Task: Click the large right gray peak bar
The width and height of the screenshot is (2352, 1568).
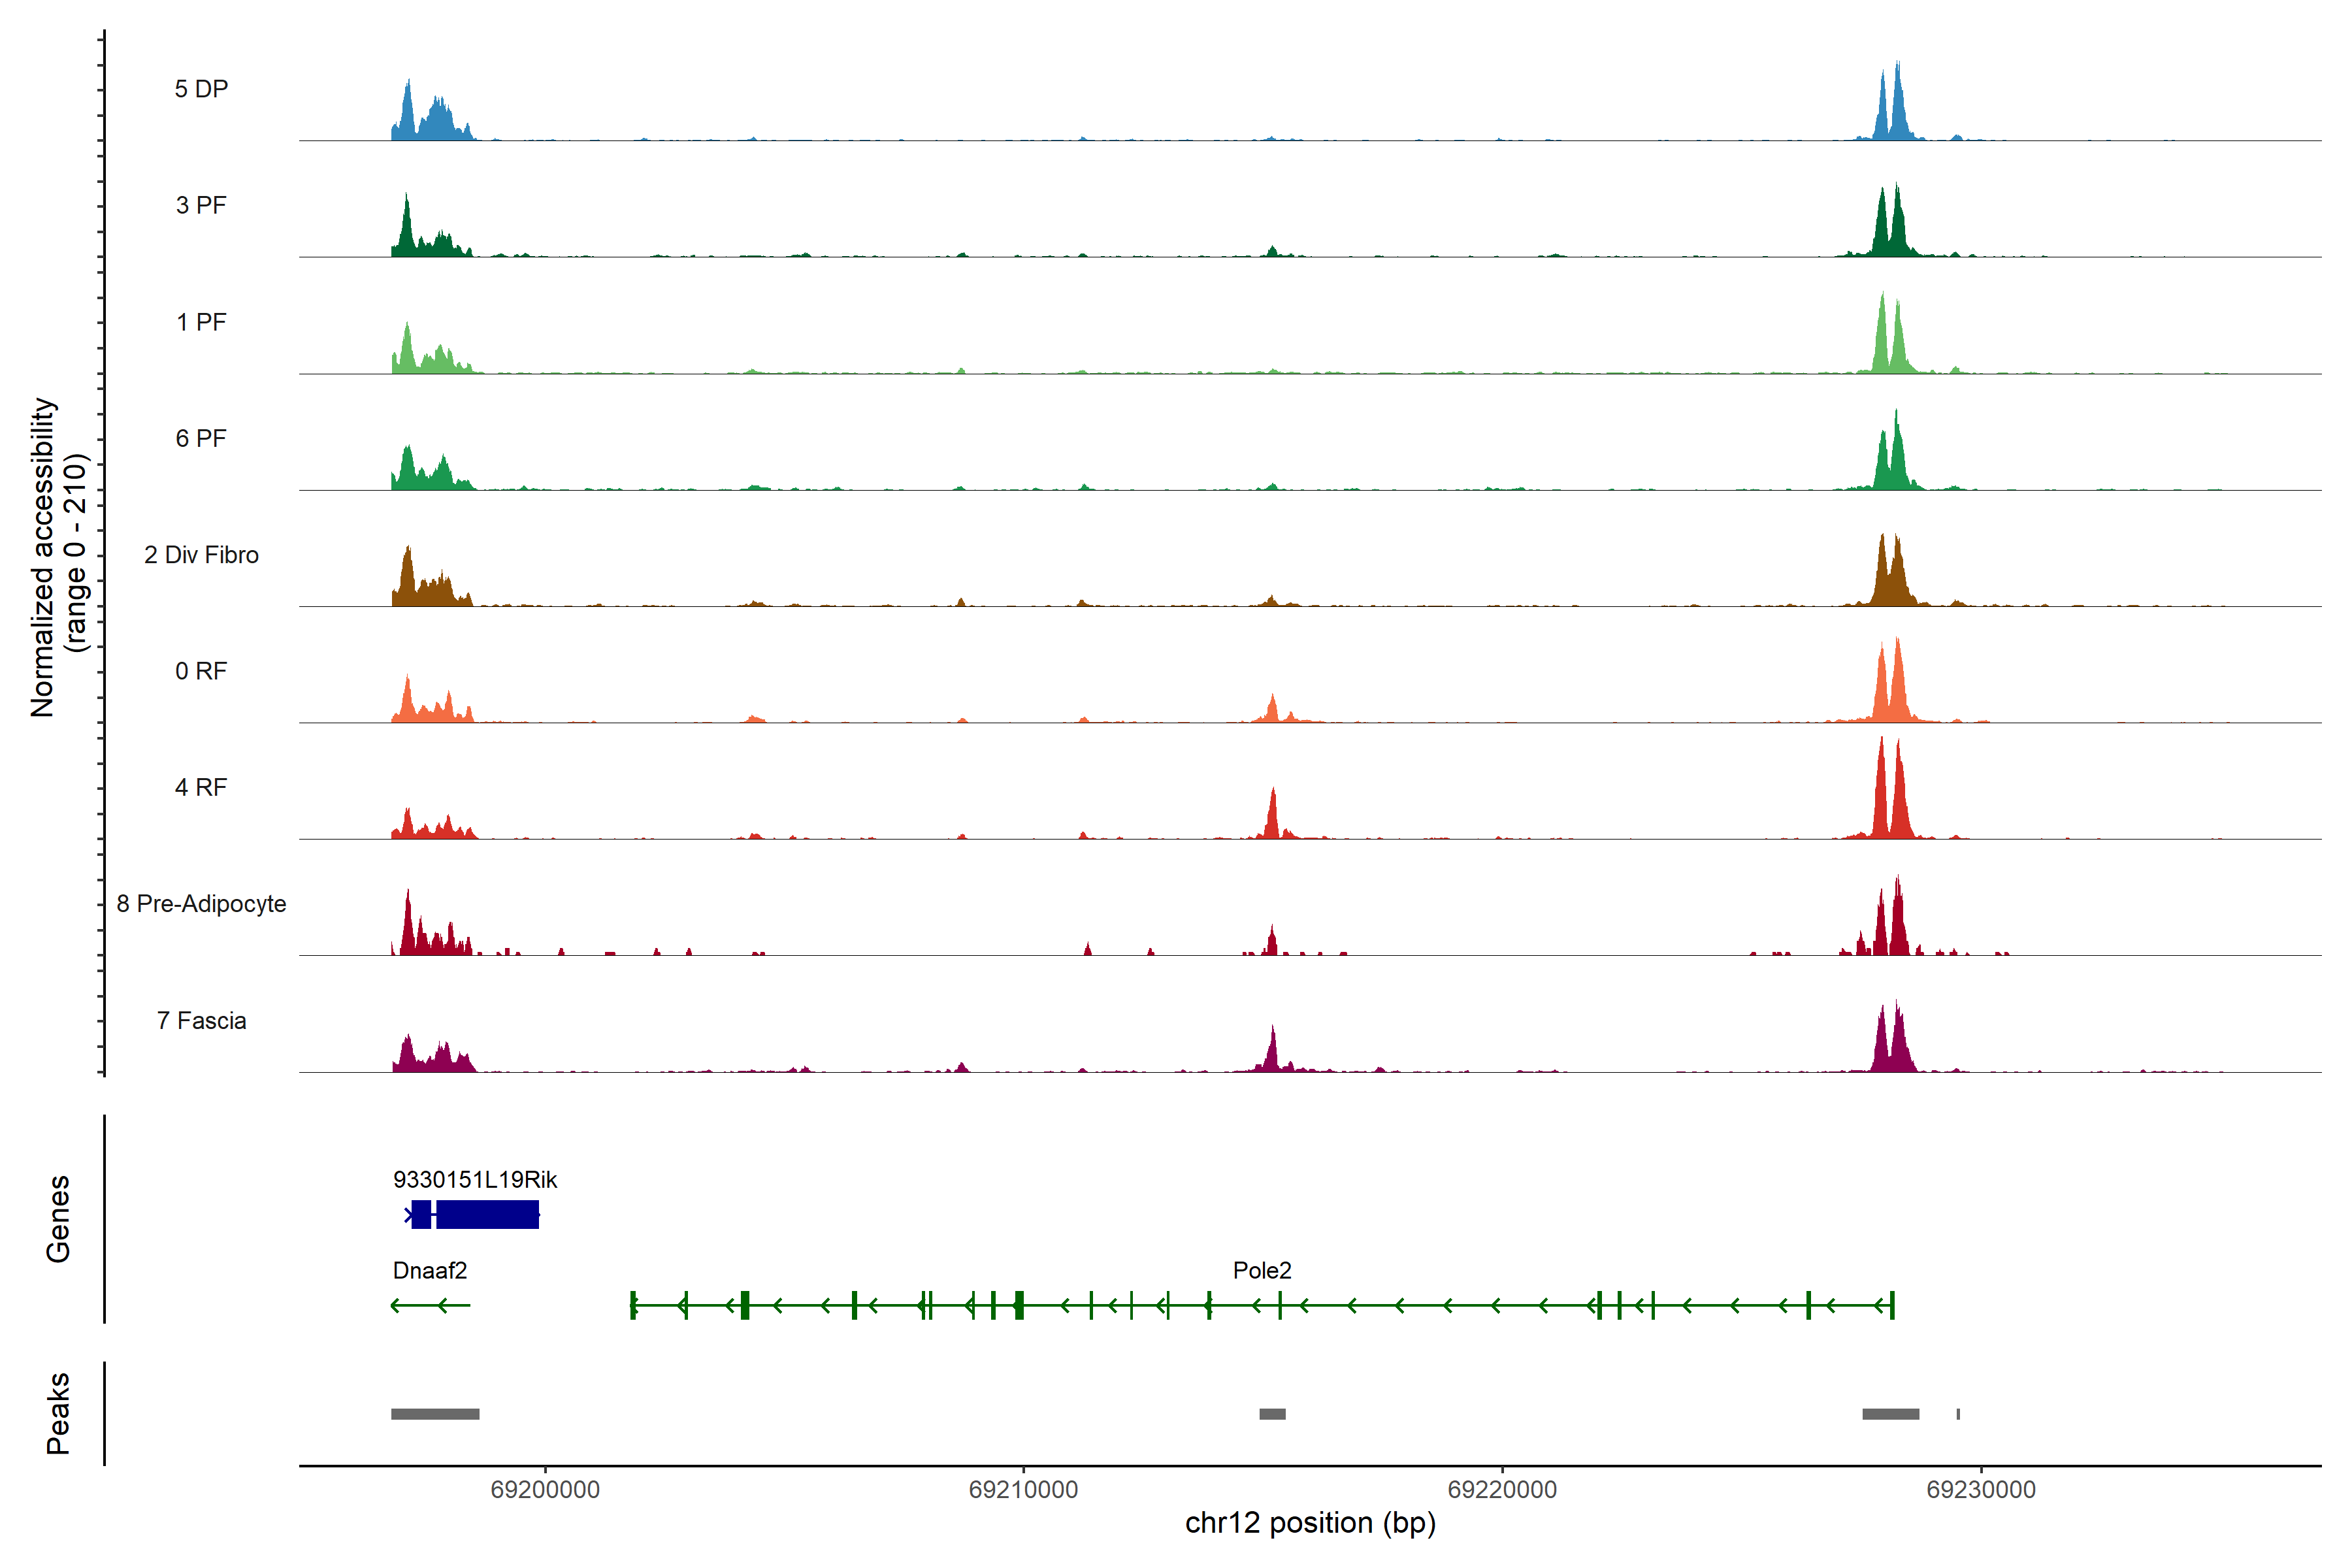Action: click(1890, 1414)
